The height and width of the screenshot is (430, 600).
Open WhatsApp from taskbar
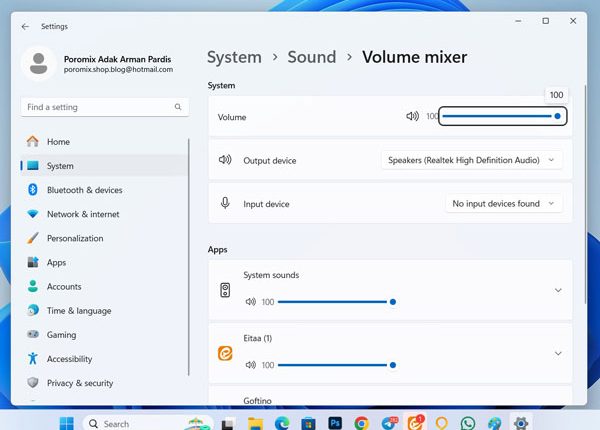tap(468, 423)
